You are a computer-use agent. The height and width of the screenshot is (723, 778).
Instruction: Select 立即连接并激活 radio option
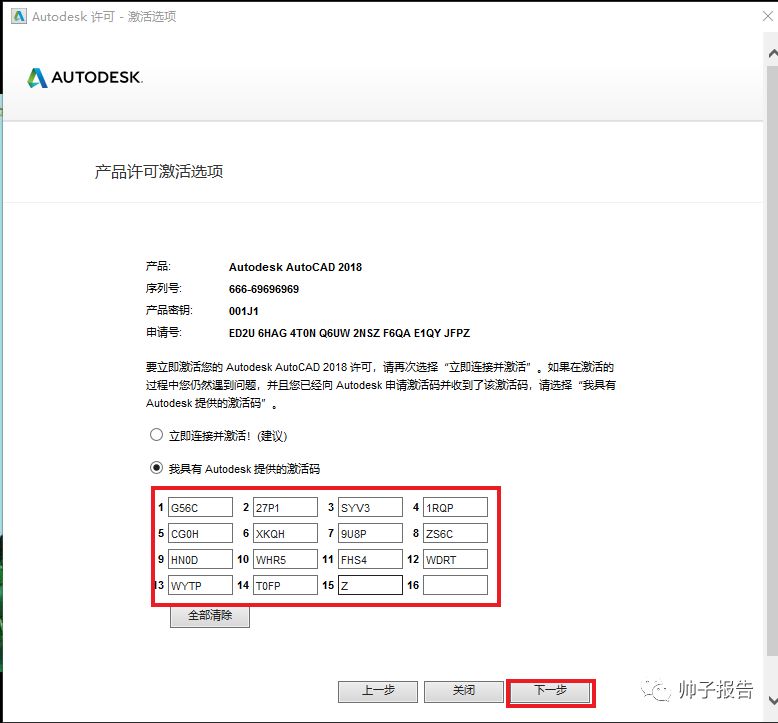[x=156, y=435]
